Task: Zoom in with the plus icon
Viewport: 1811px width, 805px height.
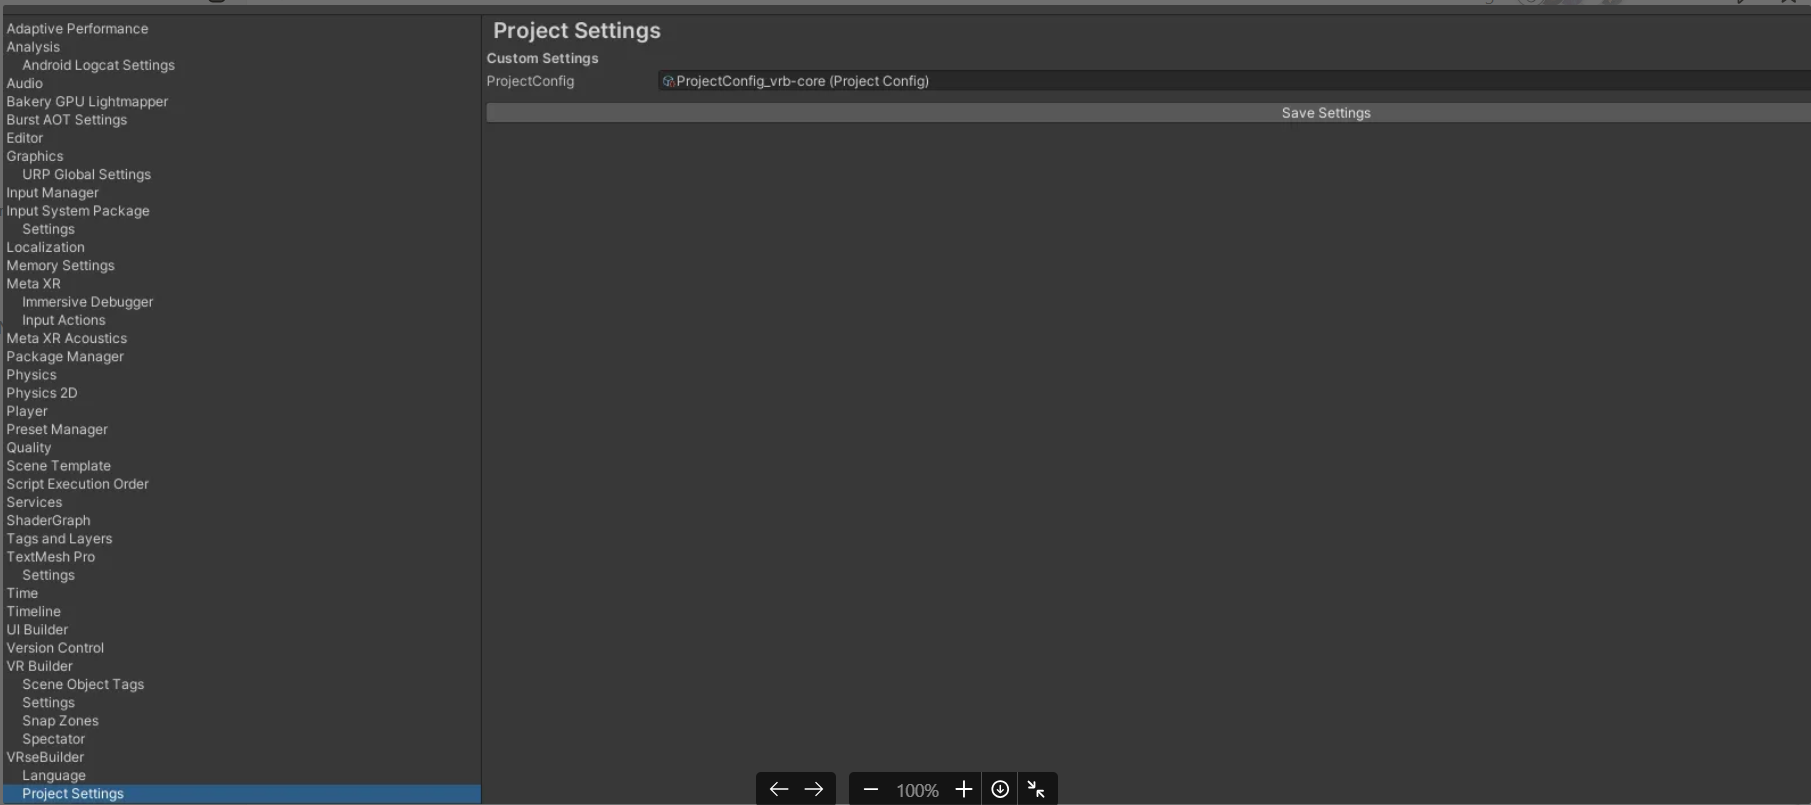Action: coord(963,789)
